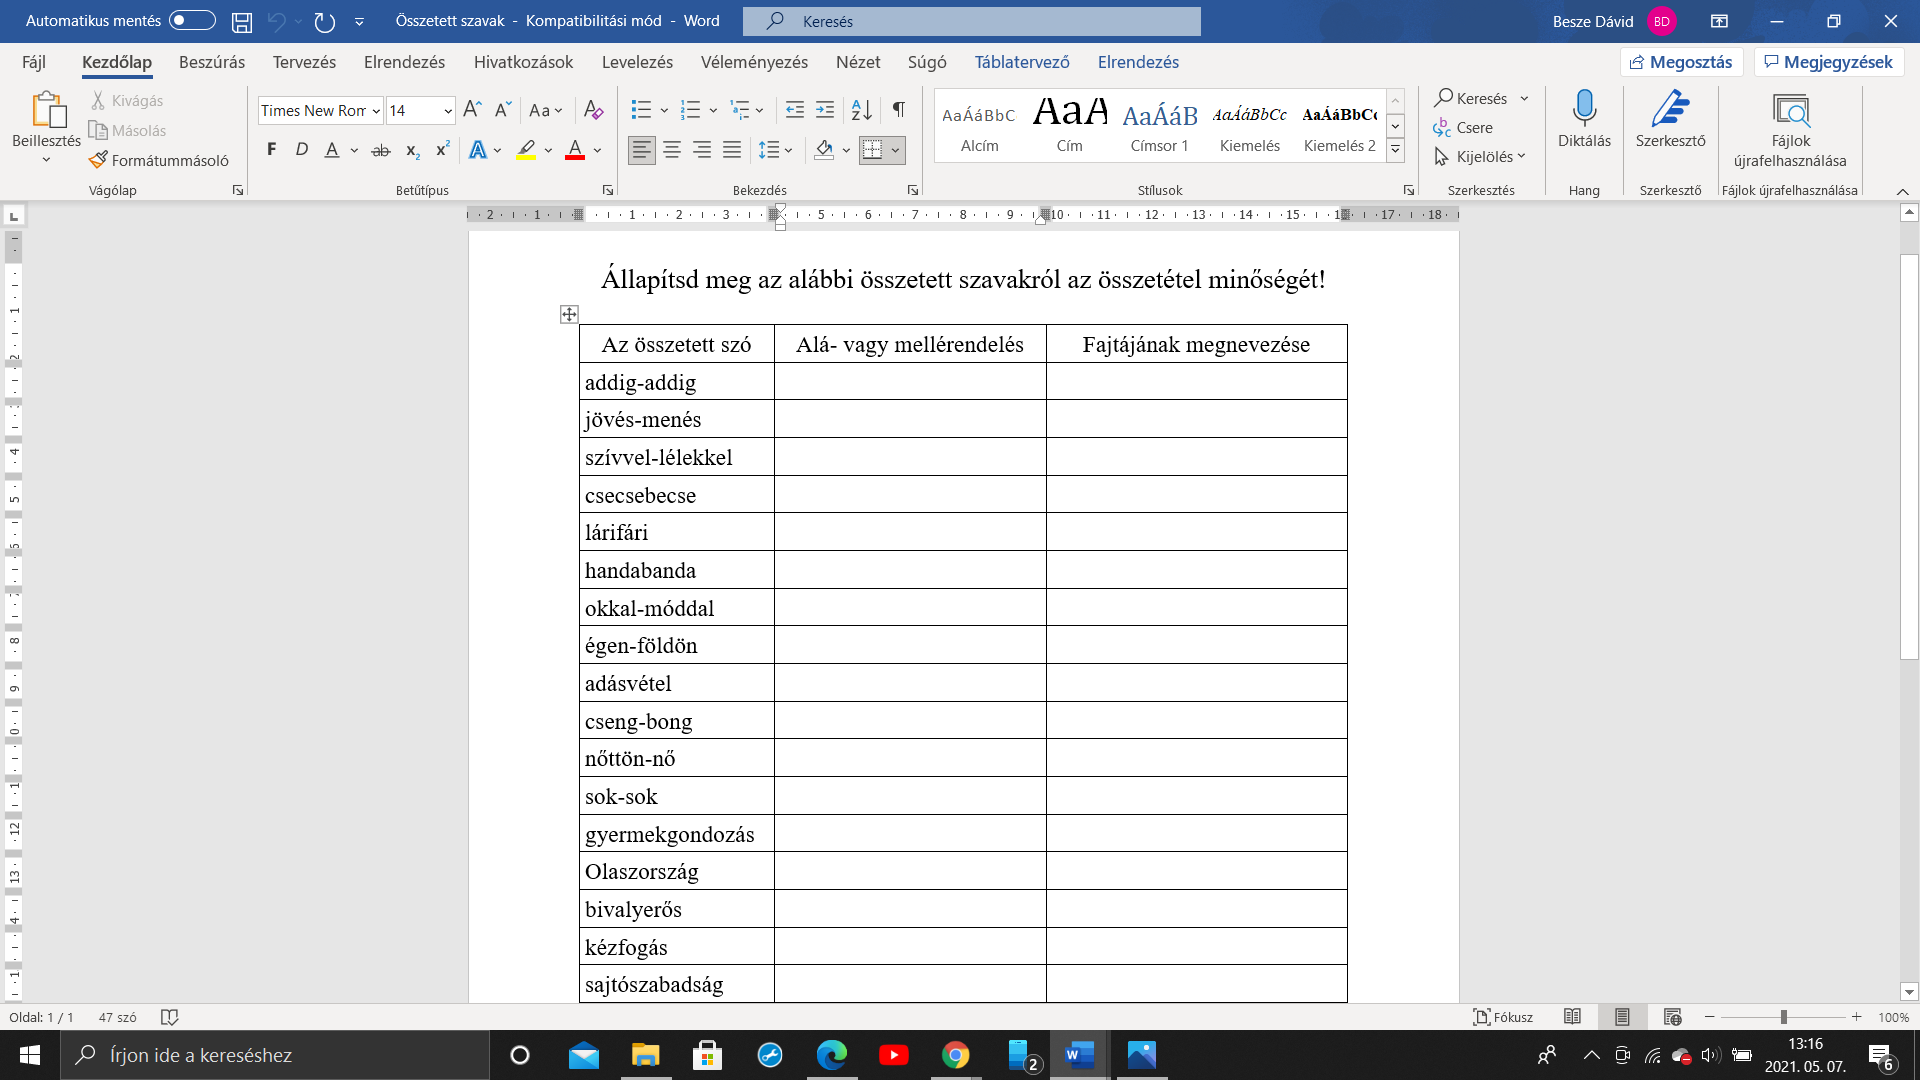Image resolution: width=1920 pixels, height=1080 pixels.
Task: Click the bulleted list icon
Action: (641, 110)
